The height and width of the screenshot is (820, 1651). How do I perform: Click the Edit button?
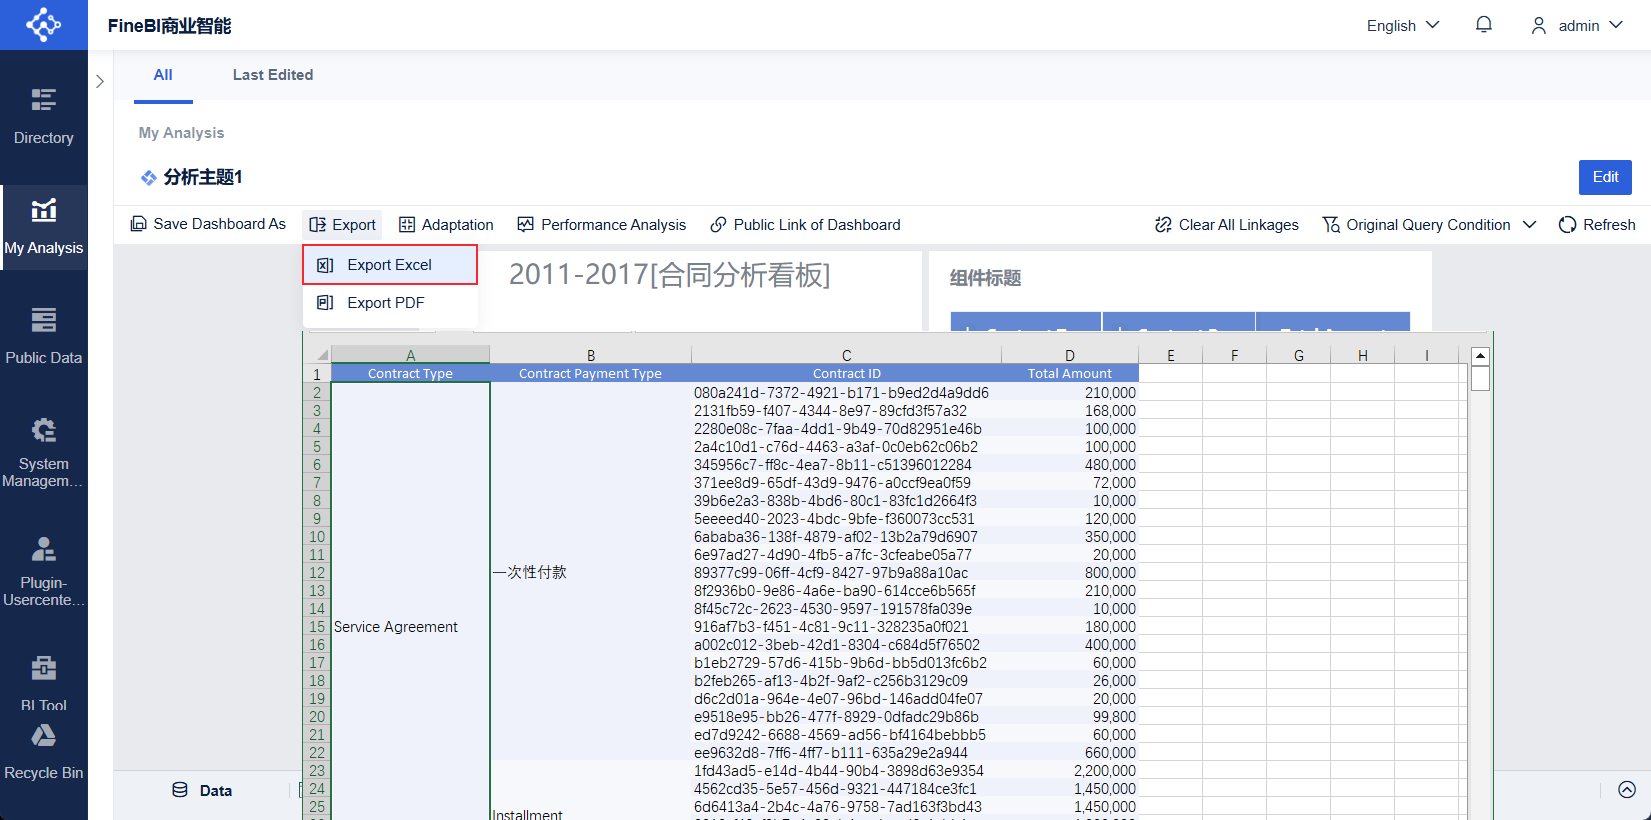[1605, 177]
